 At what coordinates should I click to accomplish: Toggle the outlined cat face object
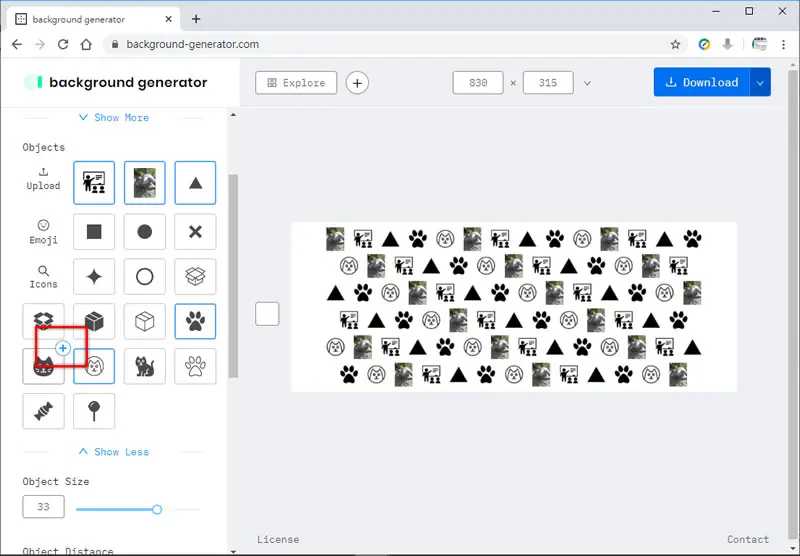[94, 366]
